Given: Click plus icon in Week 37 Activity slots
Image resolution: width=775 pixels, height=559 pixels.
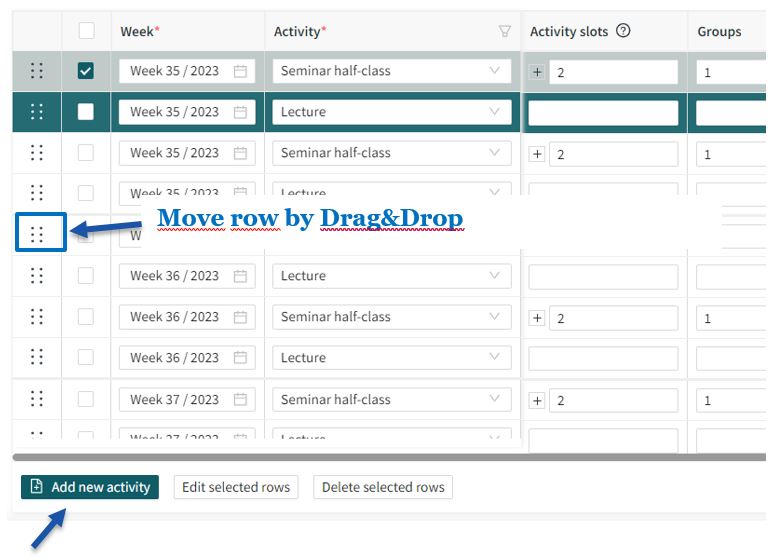Looking at the screenshot, I should tap(537, 400).
